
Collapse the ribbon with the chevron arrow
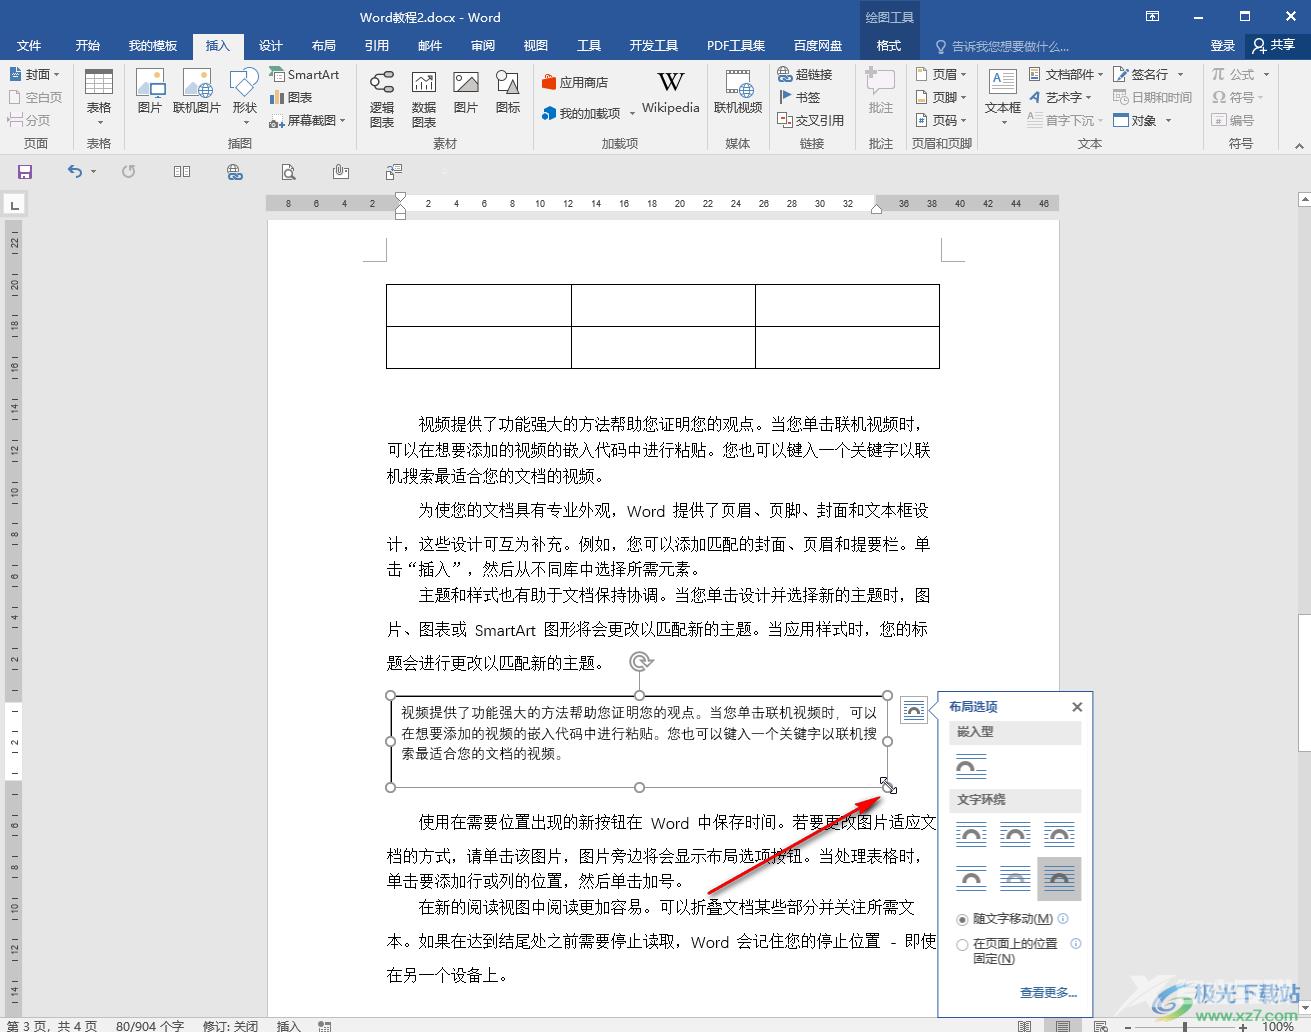1299,146
